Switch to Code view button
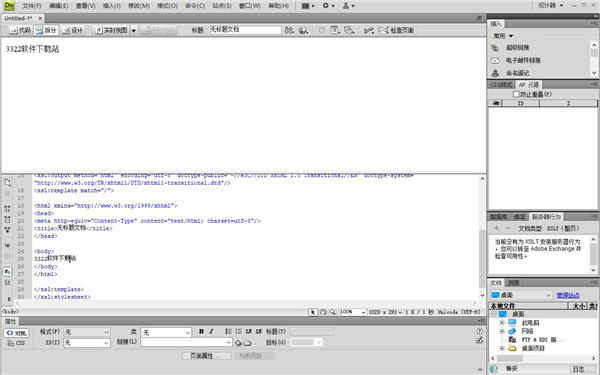The image size is (600, 375). [x=20, y=30]
